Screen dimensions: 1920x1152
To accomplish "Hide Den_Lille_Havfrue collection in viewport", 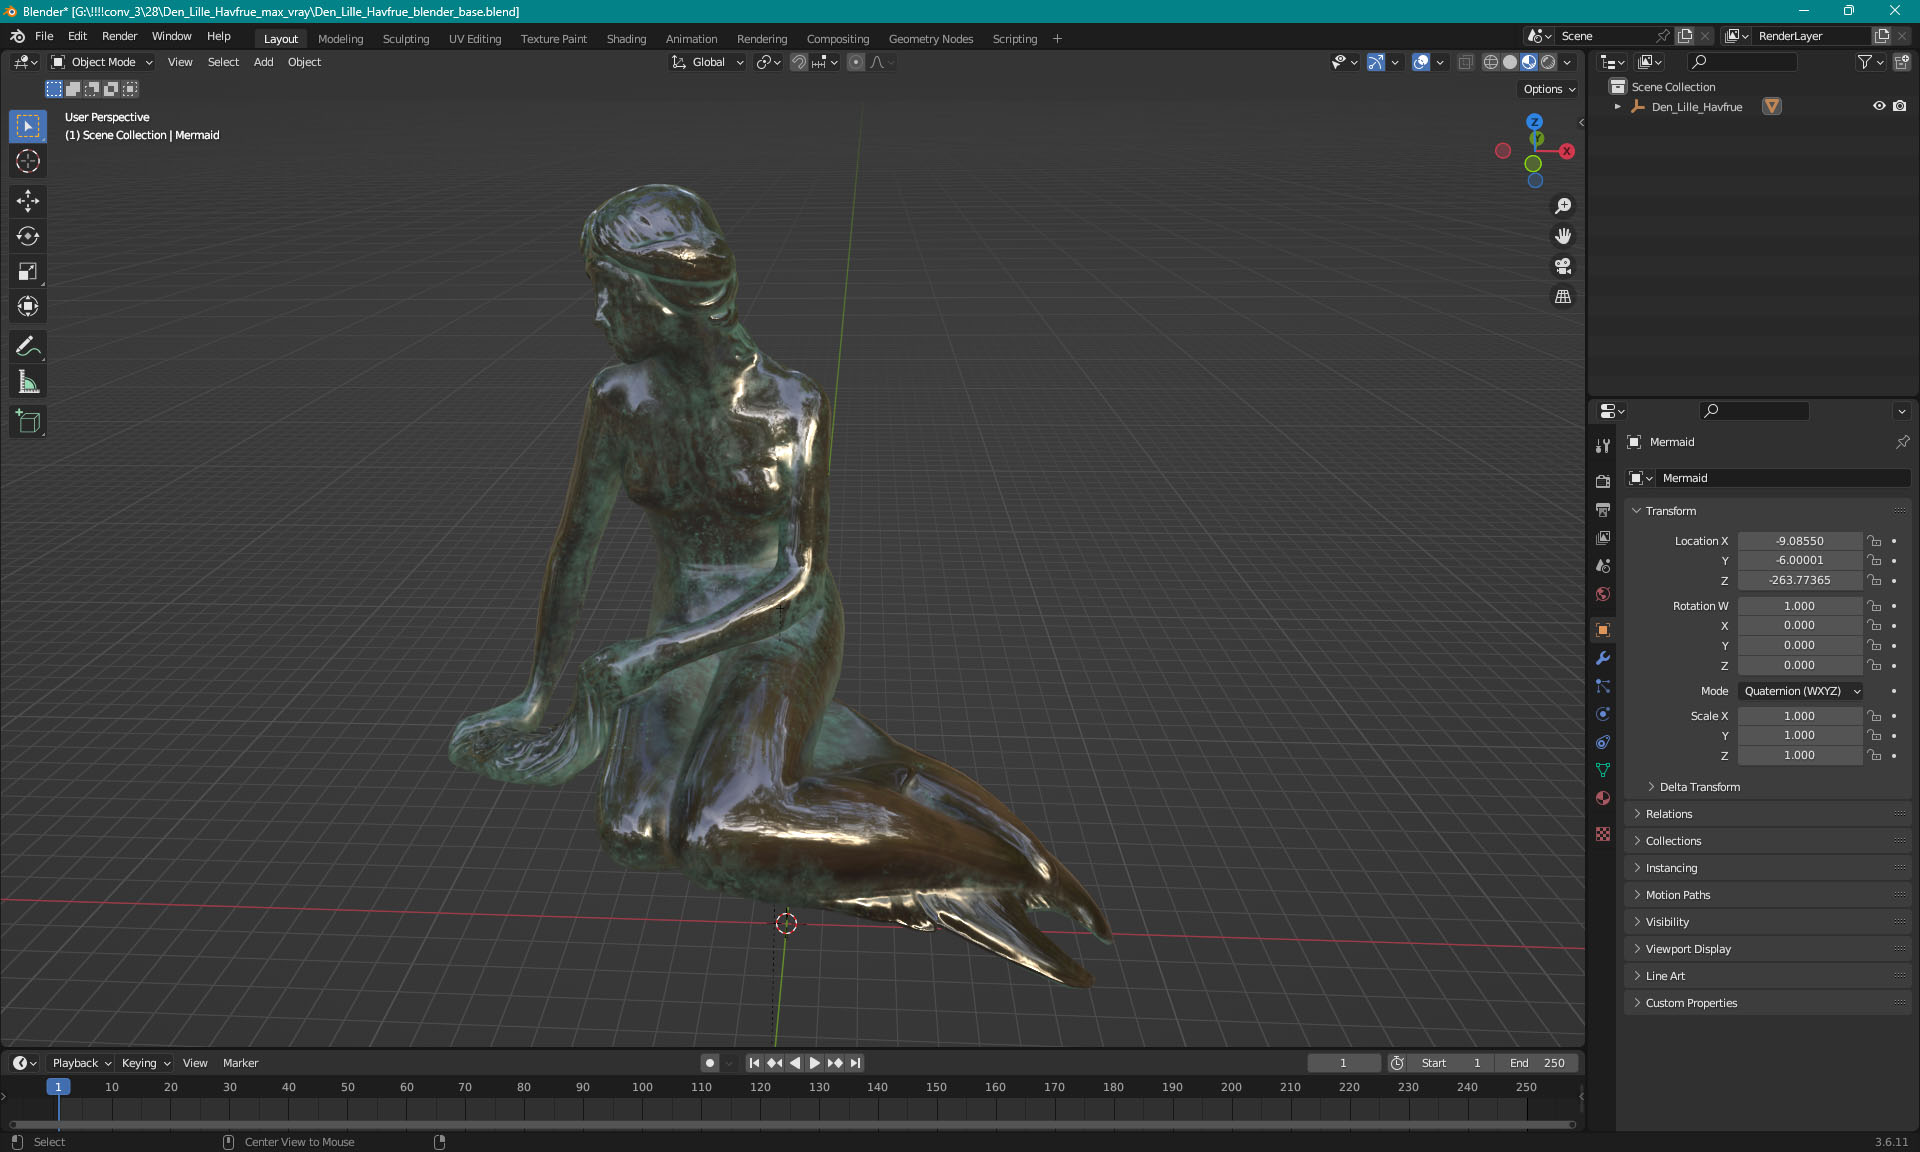I will coord(1879,106).
